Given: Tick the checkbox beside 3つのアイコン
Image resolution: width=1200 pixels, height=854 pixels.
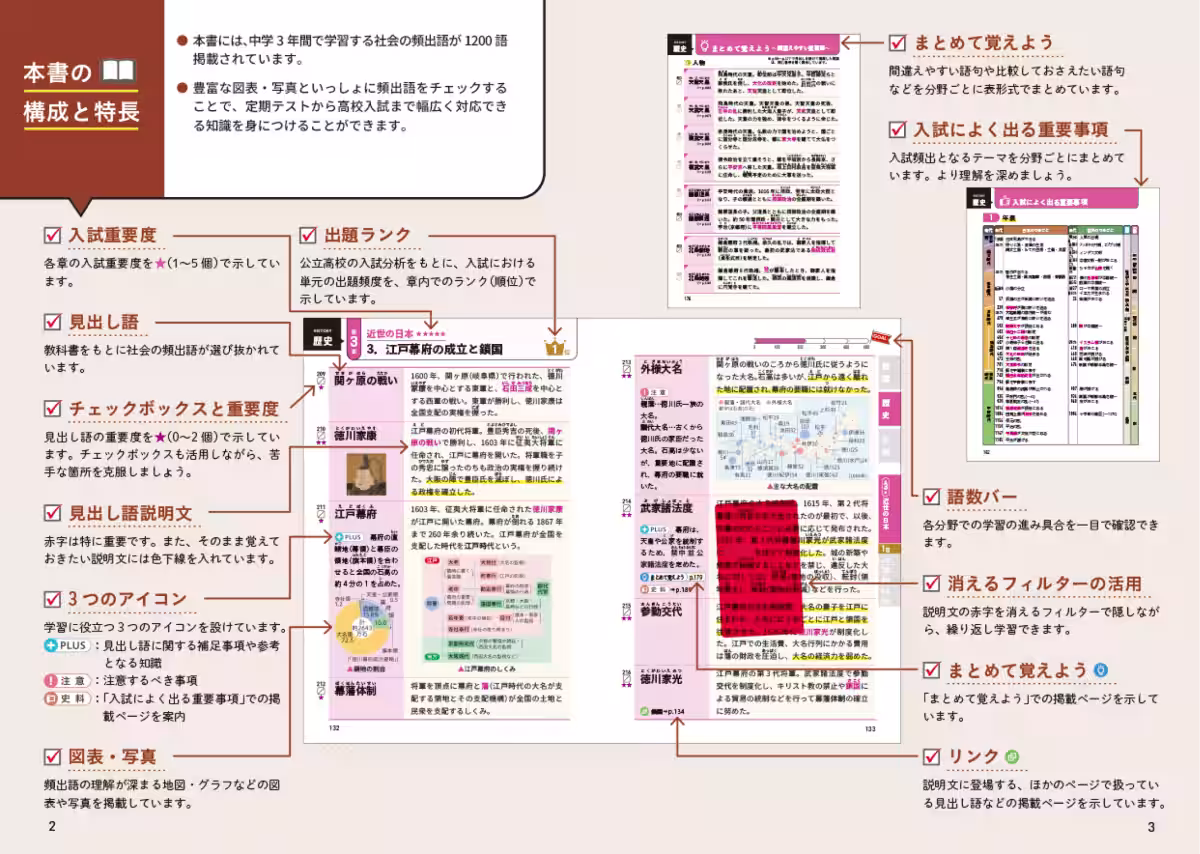Looking at the screenshot, I should point(54,599).
